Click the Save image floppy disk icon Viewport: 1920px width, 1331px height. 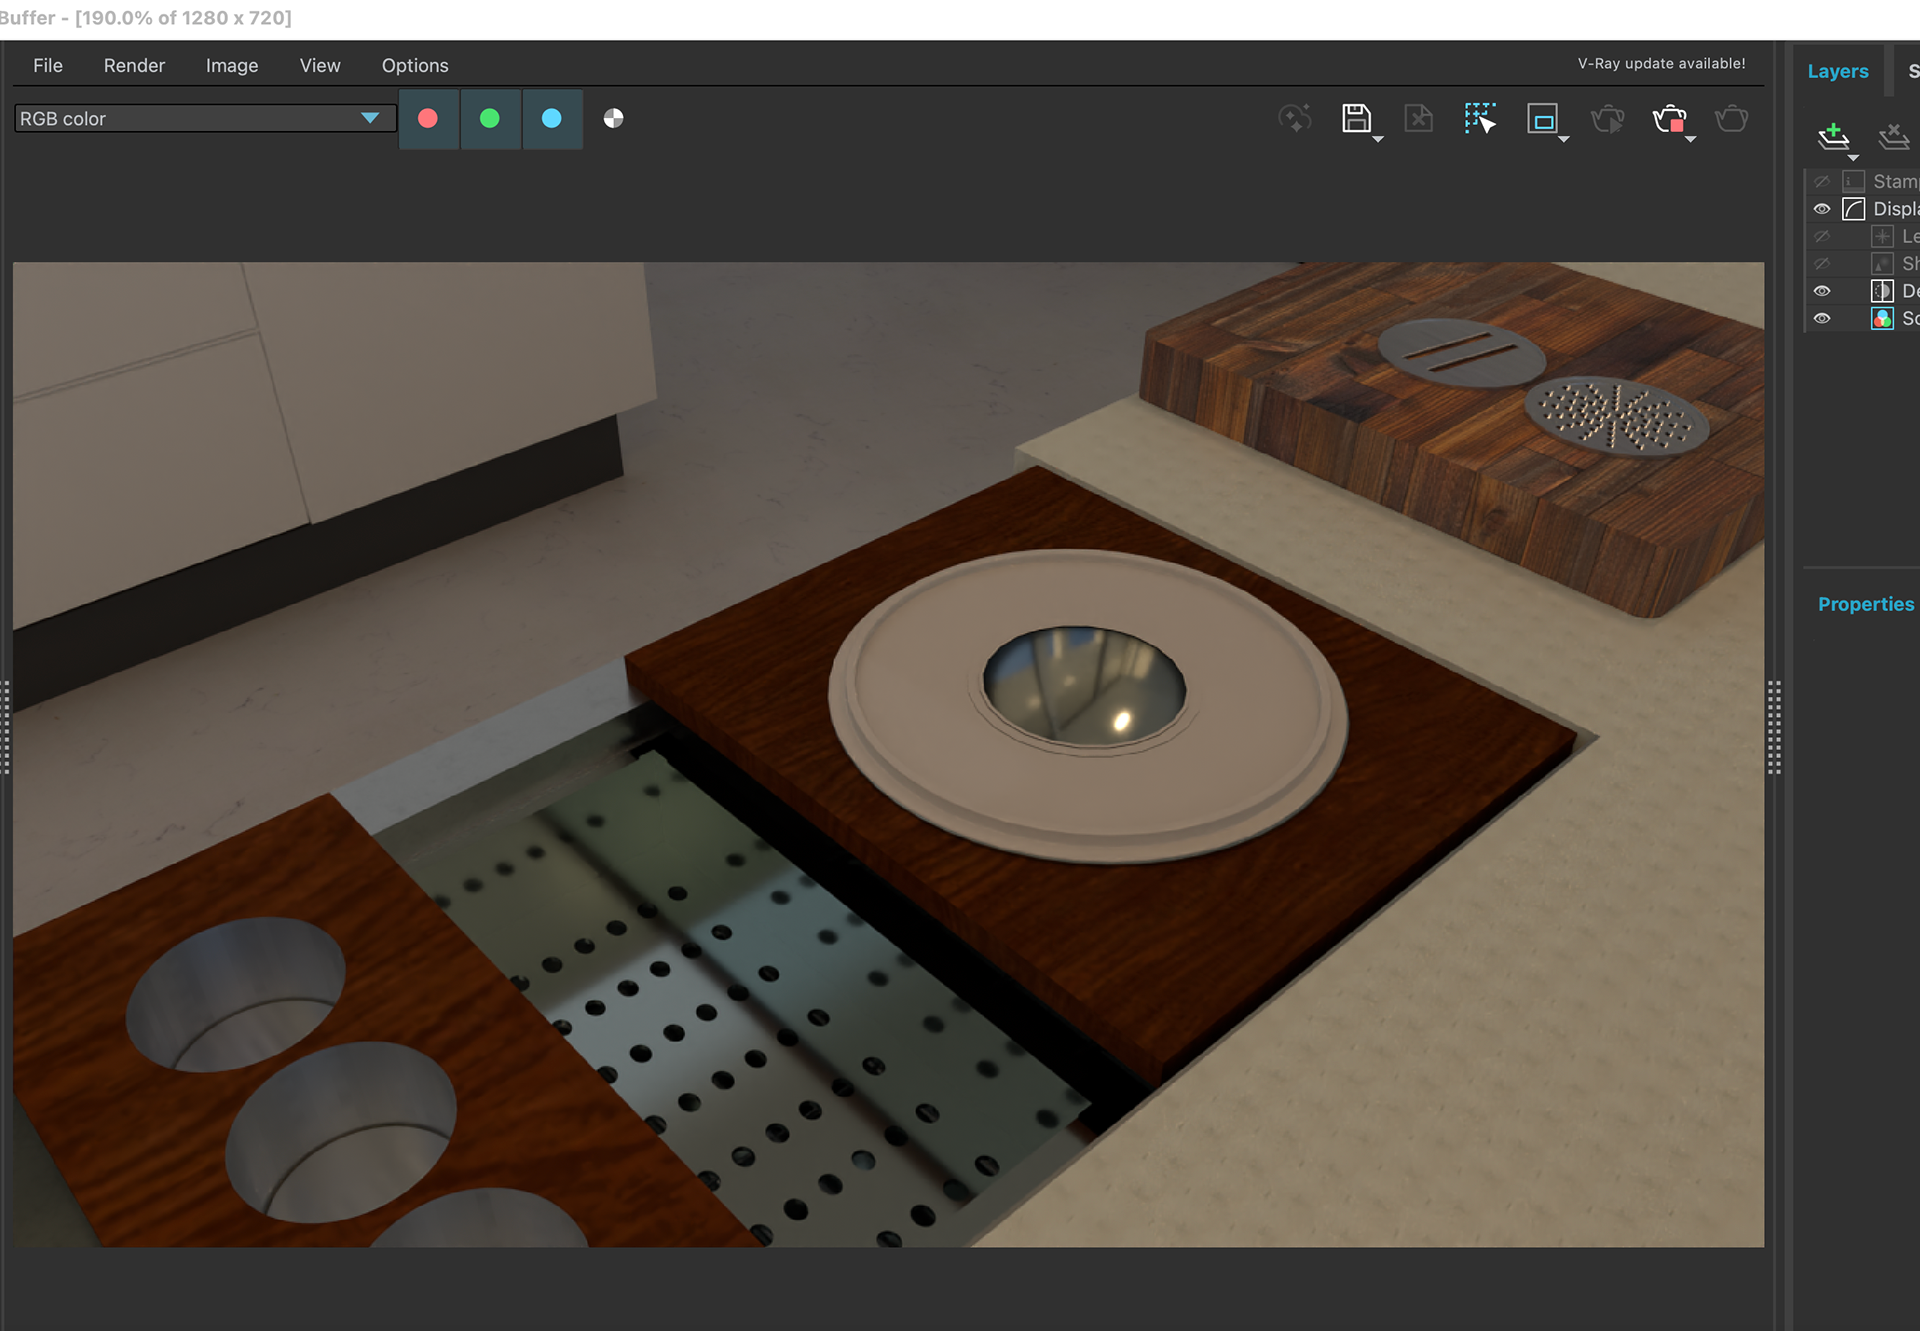[x=1356, y=118]
